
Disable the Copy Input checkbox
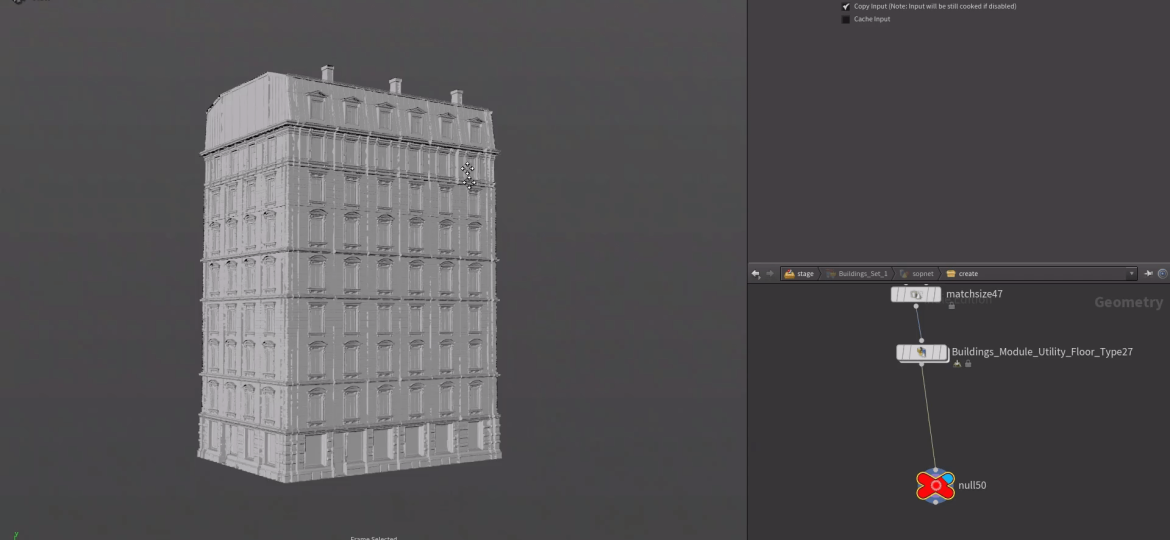[x=847, y=6]
